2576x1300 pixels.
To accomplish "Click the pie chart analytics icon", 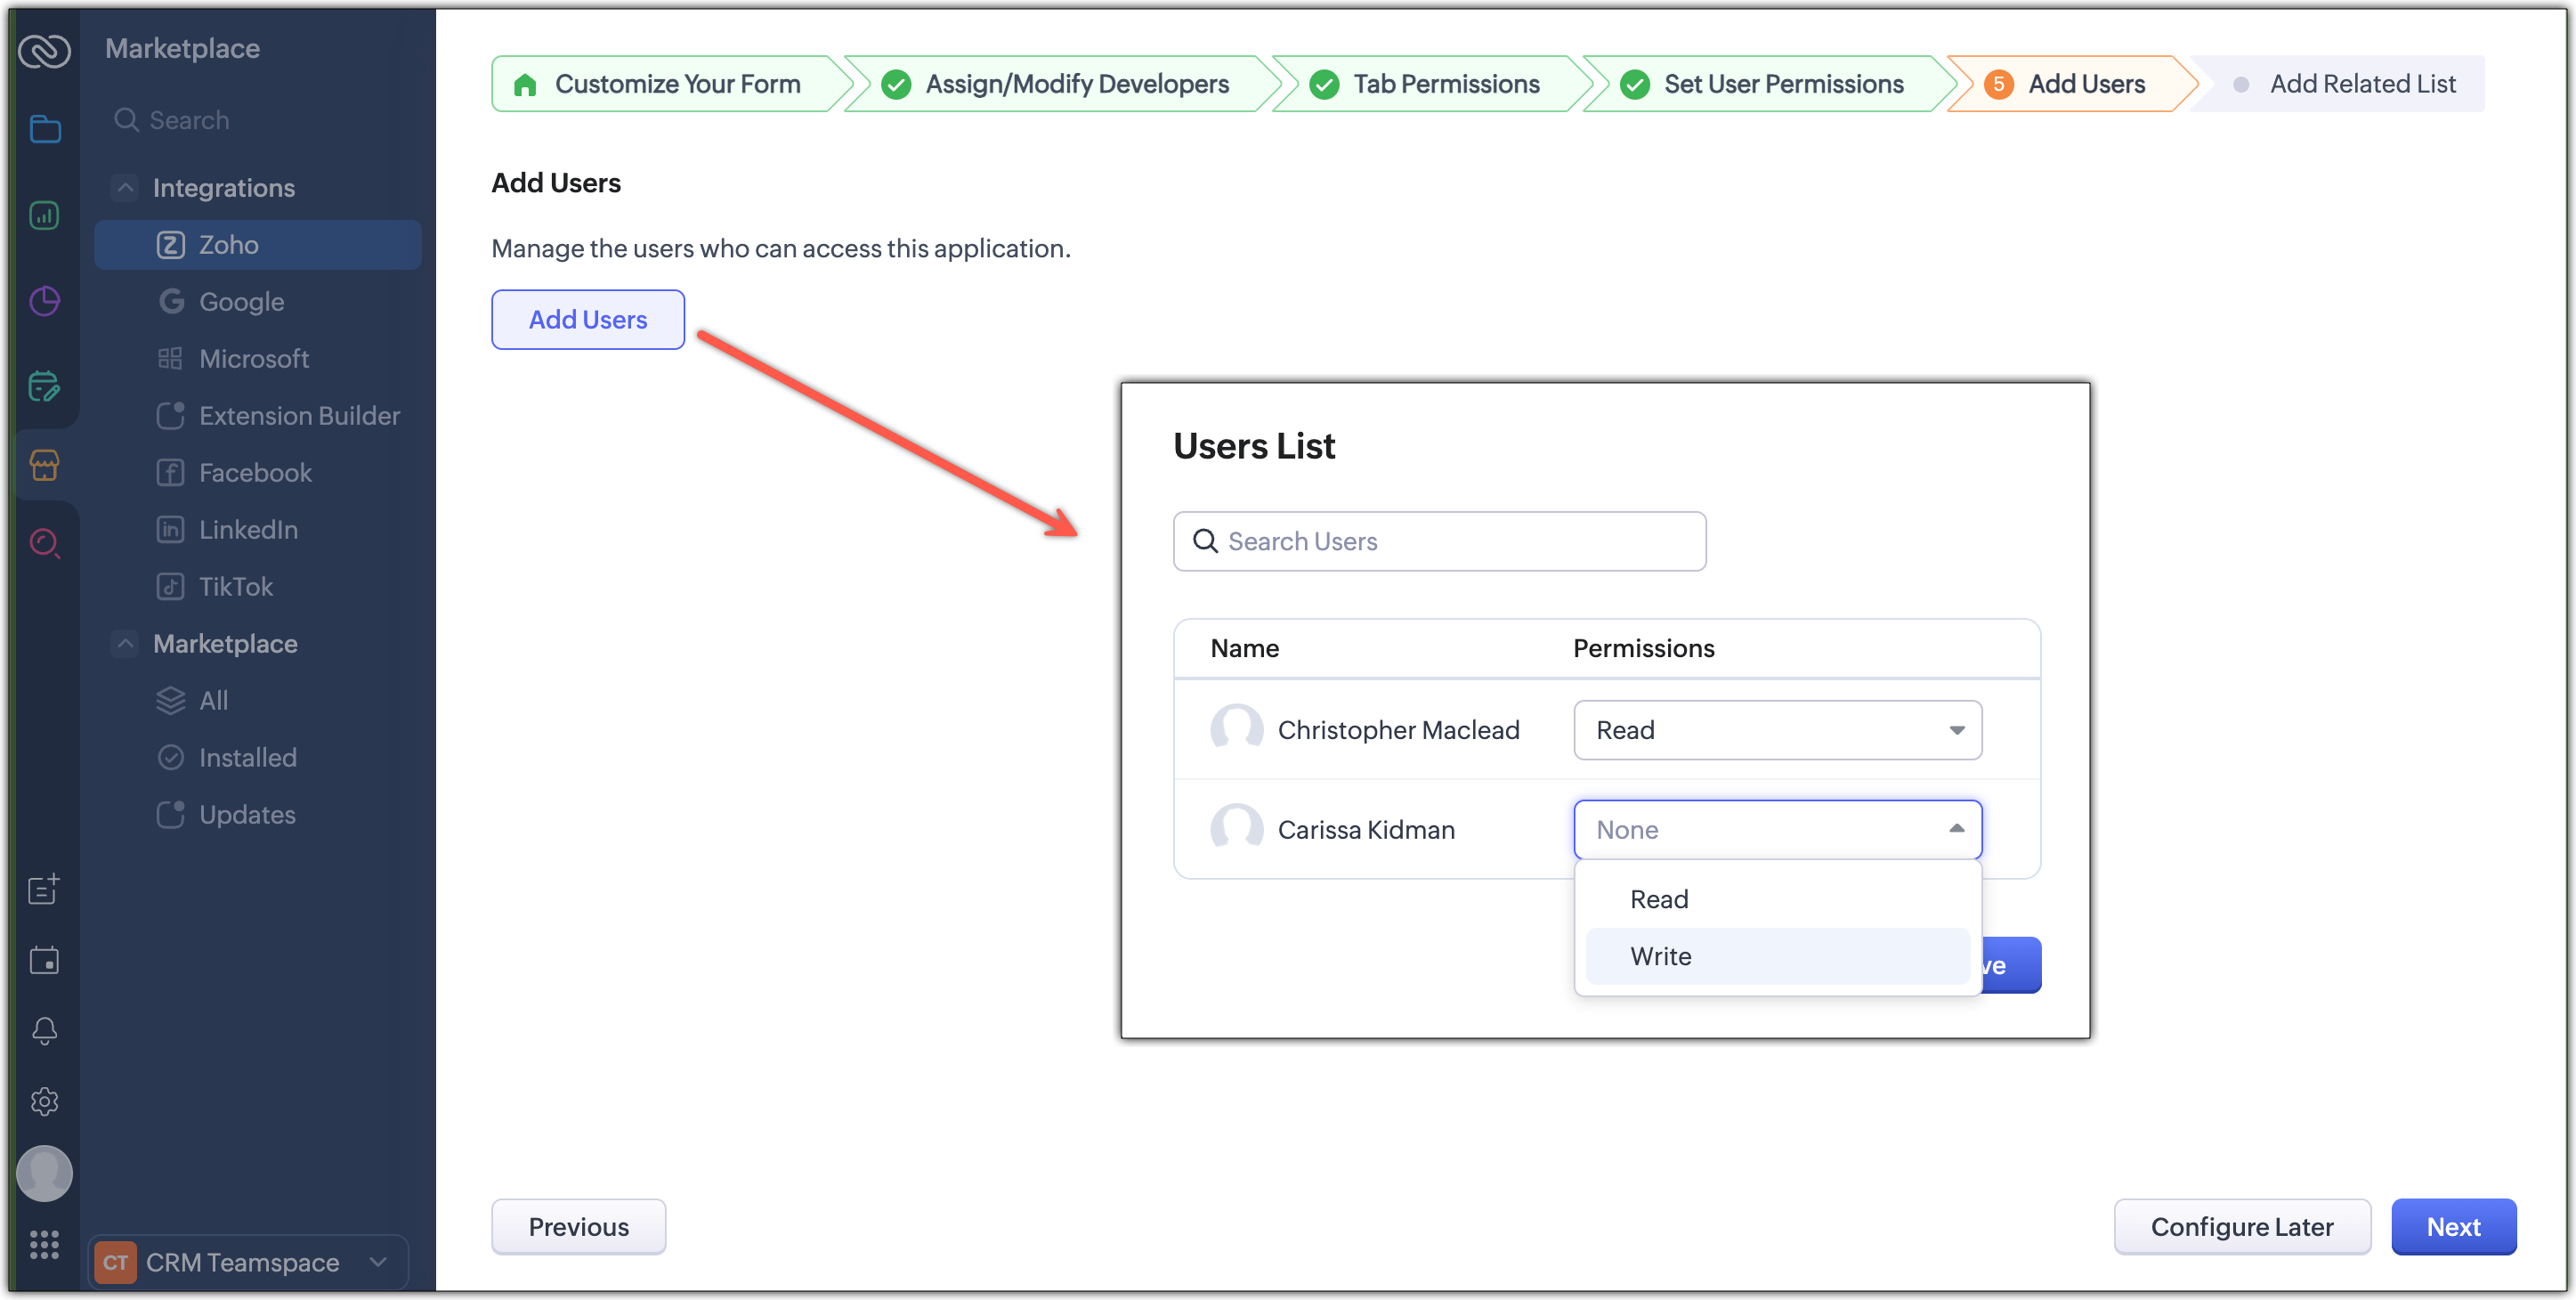I will point(45,301).
